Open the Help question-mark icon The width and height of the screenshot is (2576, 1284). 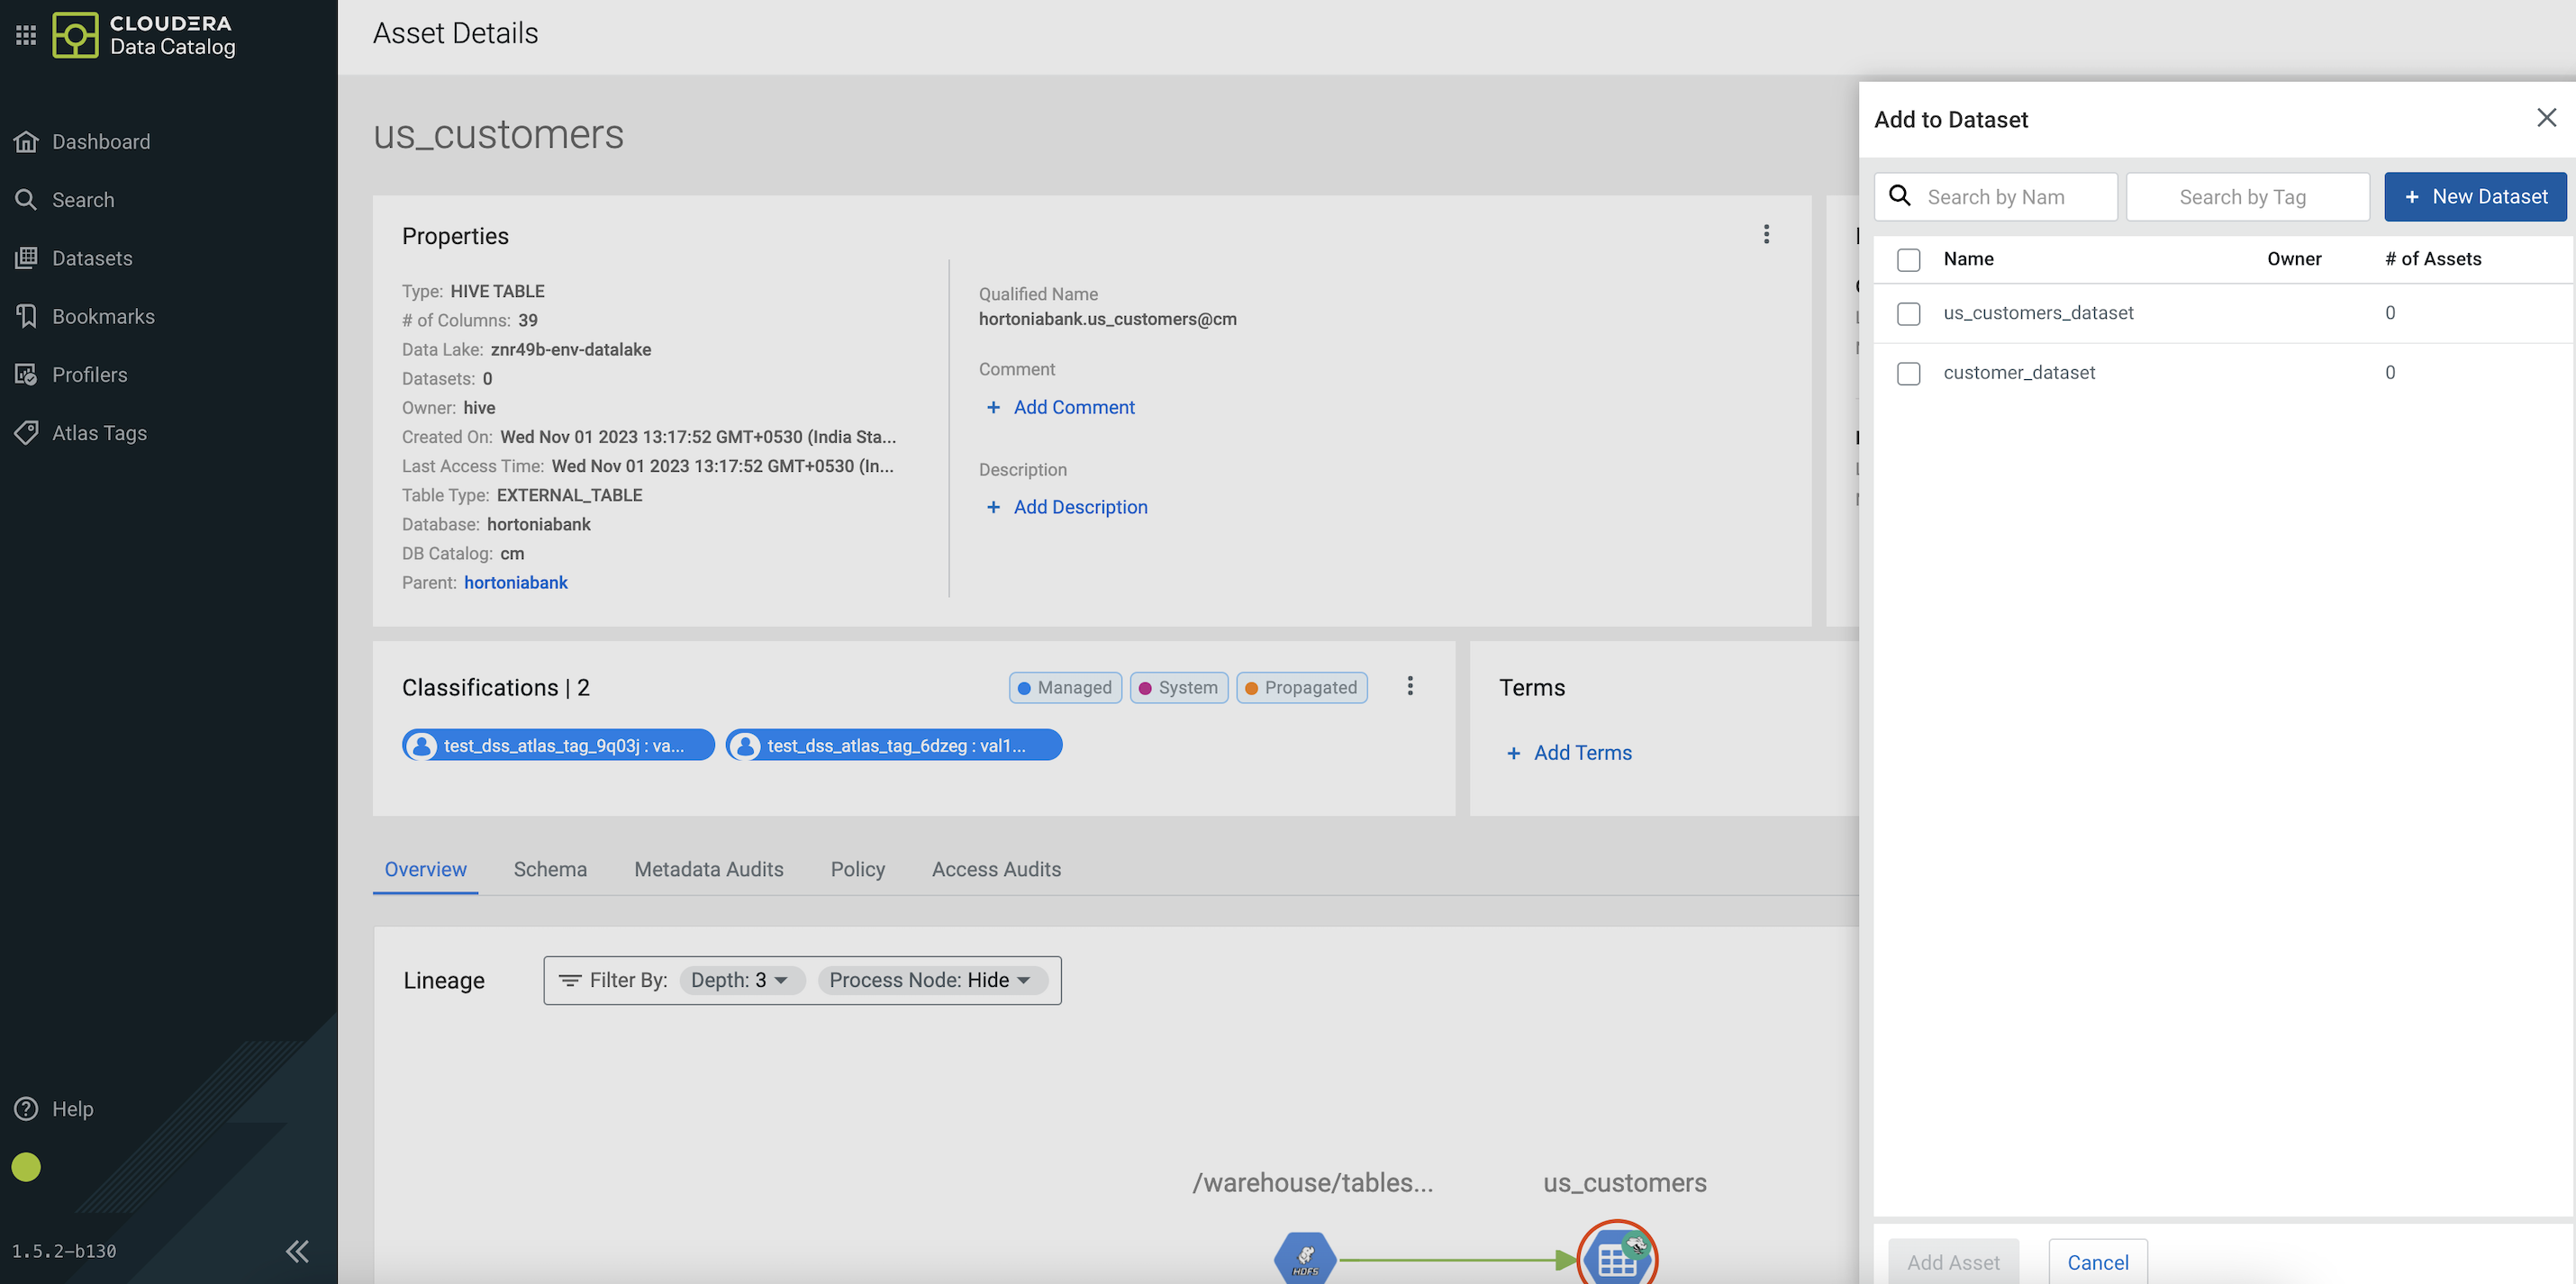[x=26, y=1109]
